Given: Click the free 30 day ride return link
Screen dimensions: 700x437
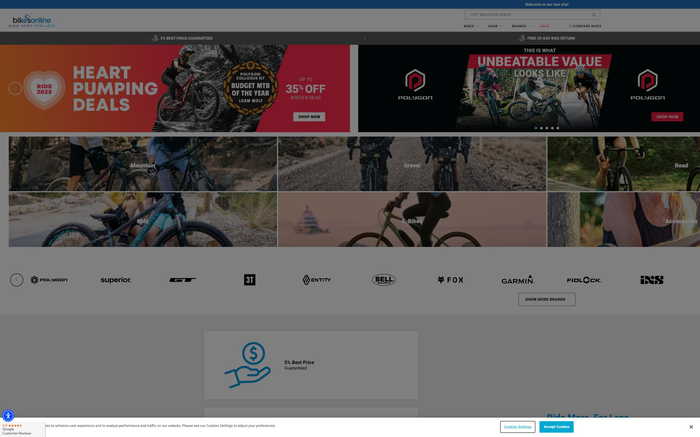Looking at the screenshot, I should coord(547,38).
